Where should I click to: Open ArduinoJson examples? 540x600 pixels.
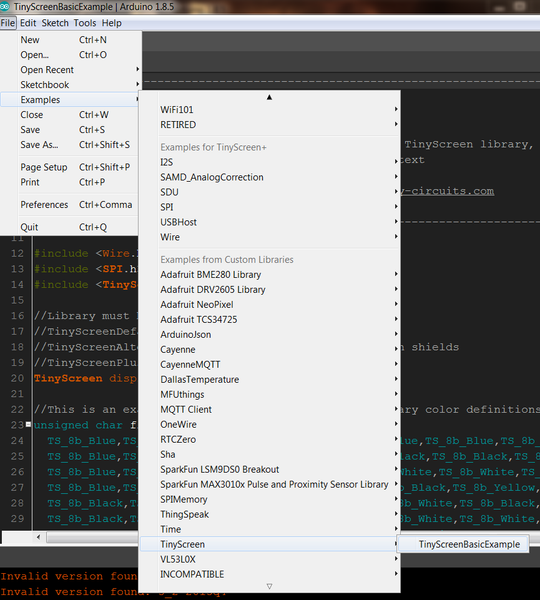(270, 334)
